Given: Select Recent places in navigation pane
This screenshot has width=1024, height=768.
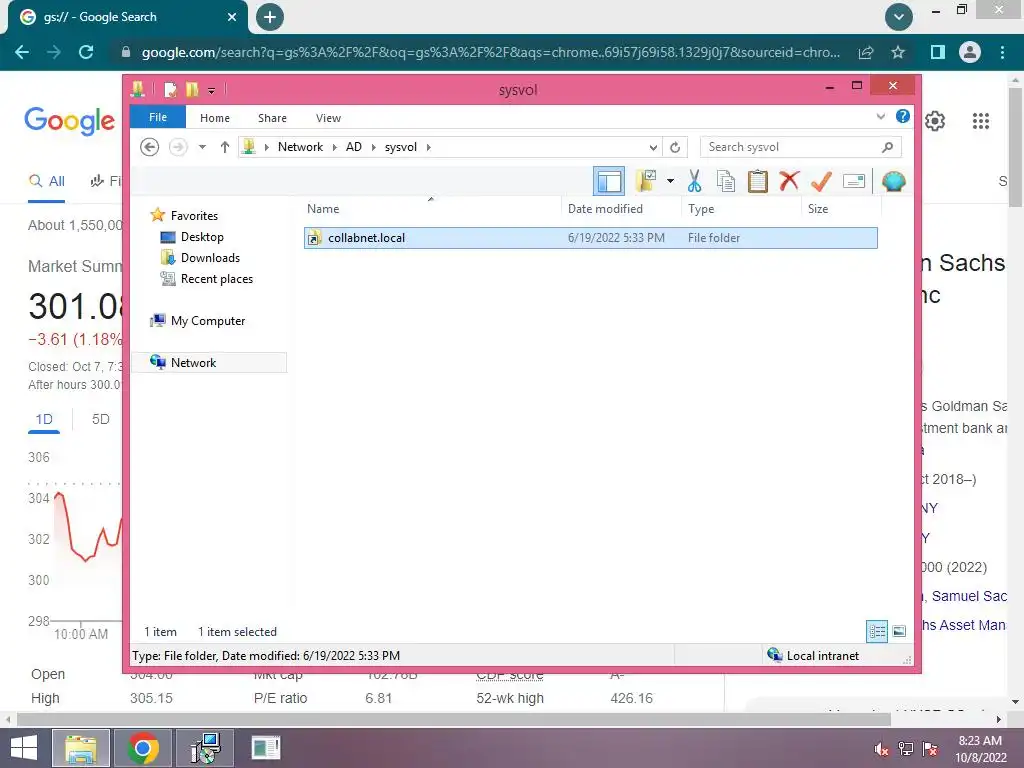Looking at the screenshot, I should pyautogui.click(x=207, y=279).
